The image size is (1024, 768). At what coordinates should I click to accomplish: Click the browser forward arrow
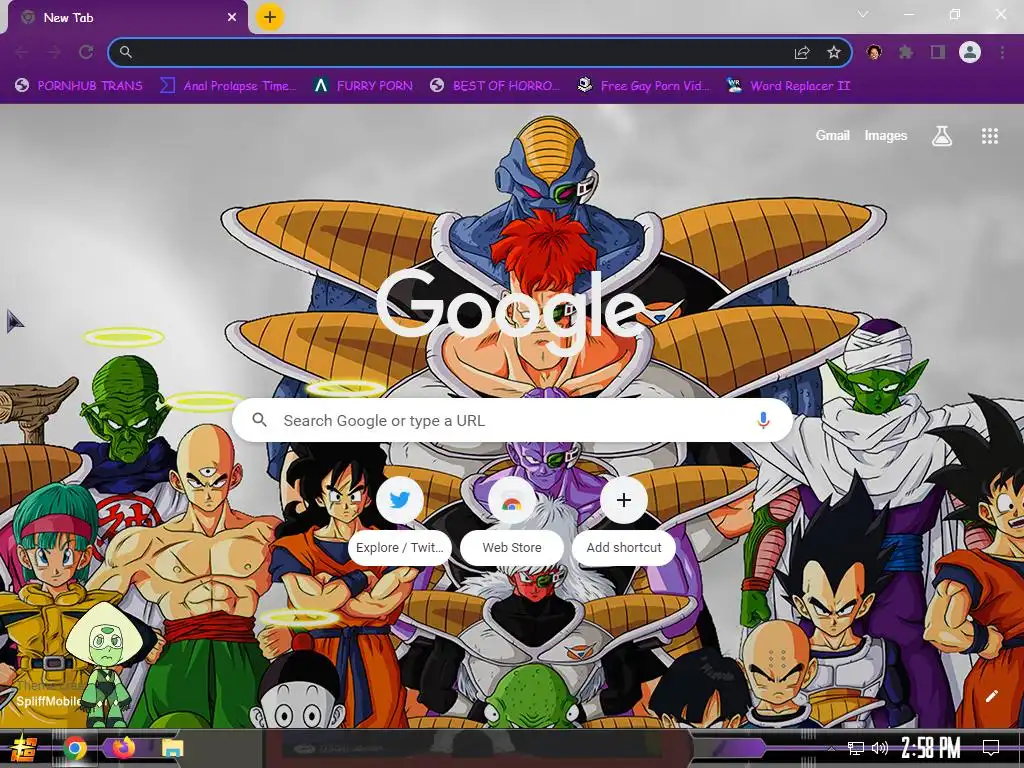(x=54, y=52)
